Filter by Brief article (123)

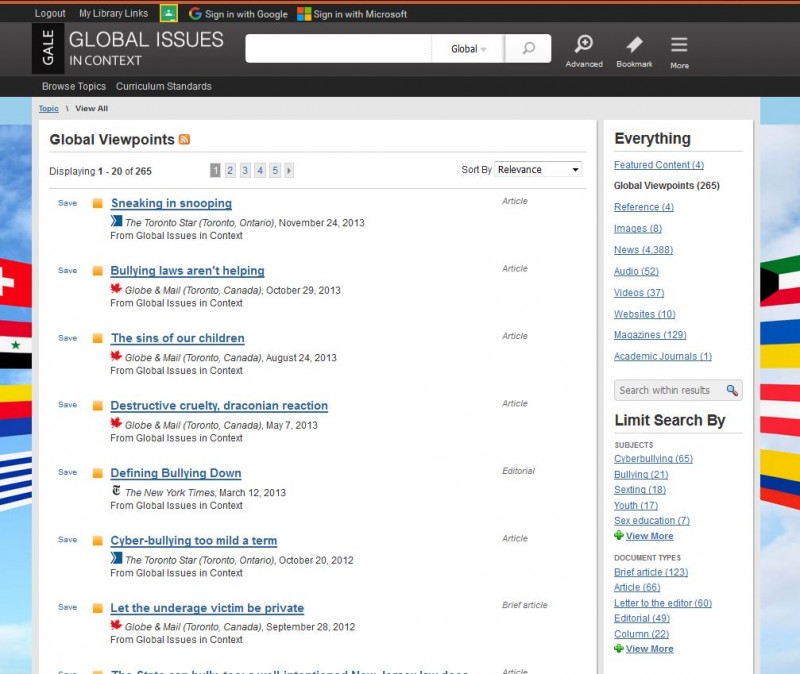[x=651, y=572]
